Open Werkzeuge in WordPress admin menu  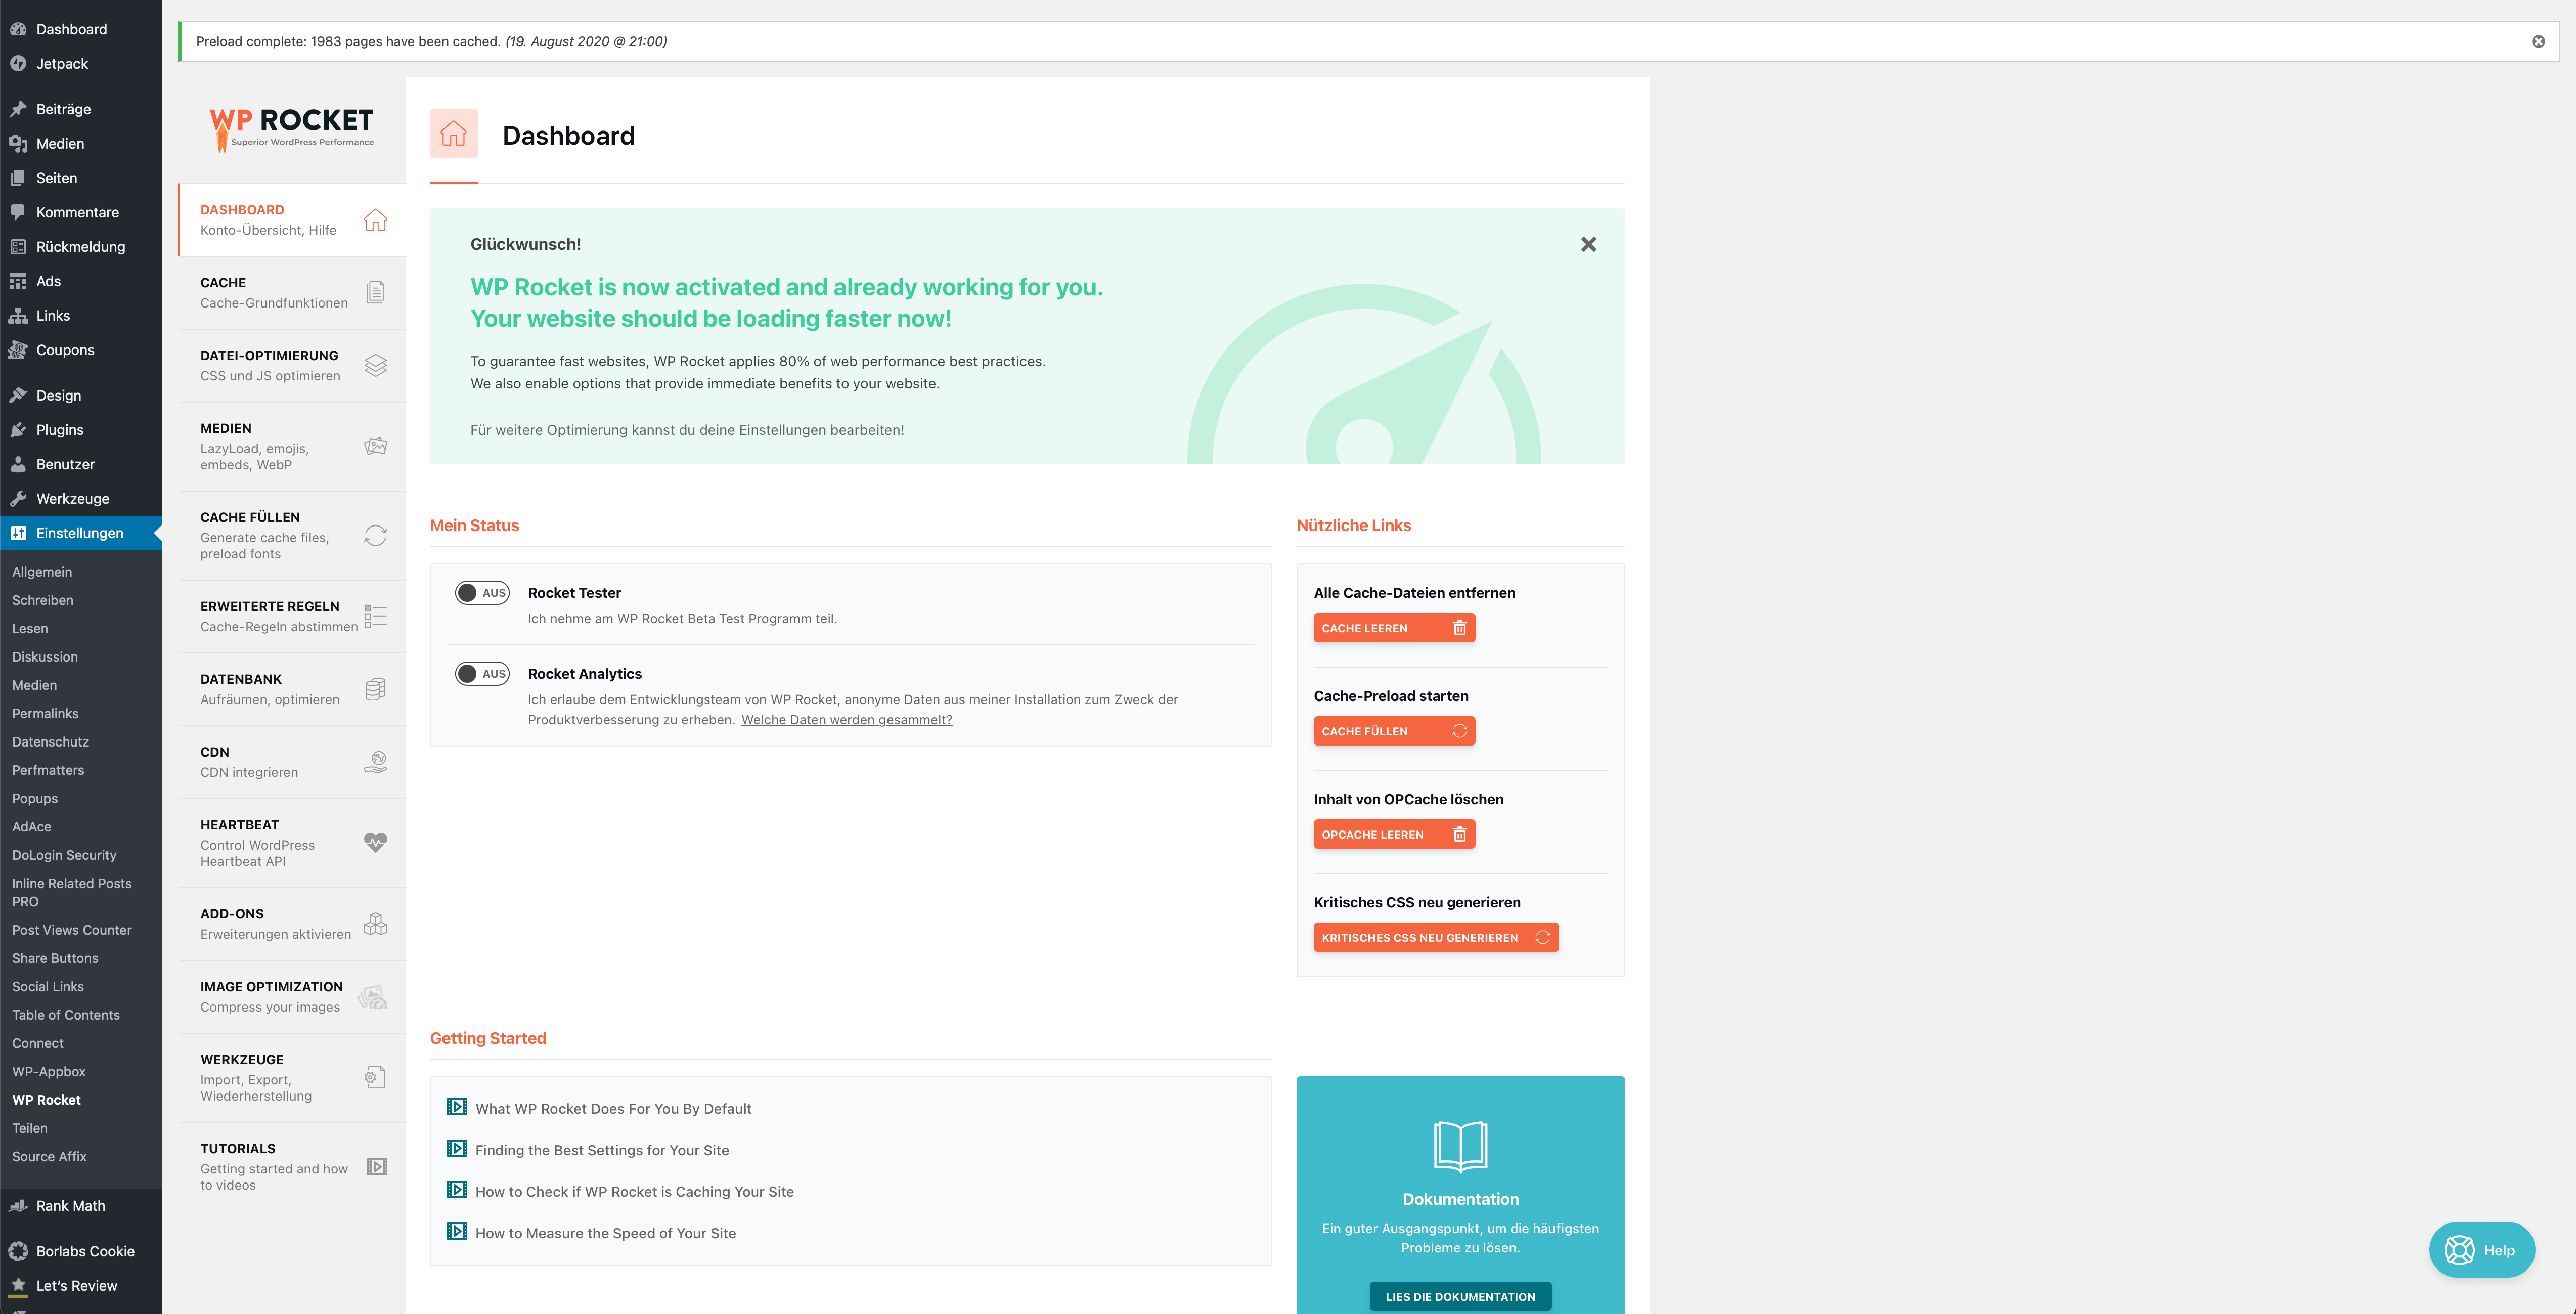[80, 498]
